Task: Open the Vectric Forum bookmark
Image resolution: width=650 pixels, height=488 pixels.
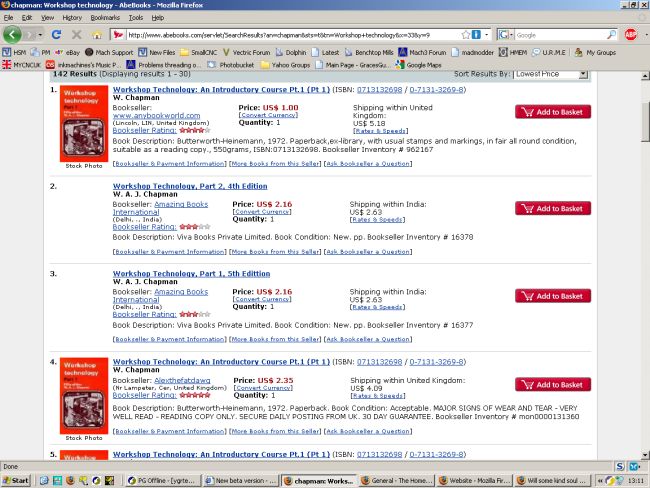Action: click(x=246, y=53)
